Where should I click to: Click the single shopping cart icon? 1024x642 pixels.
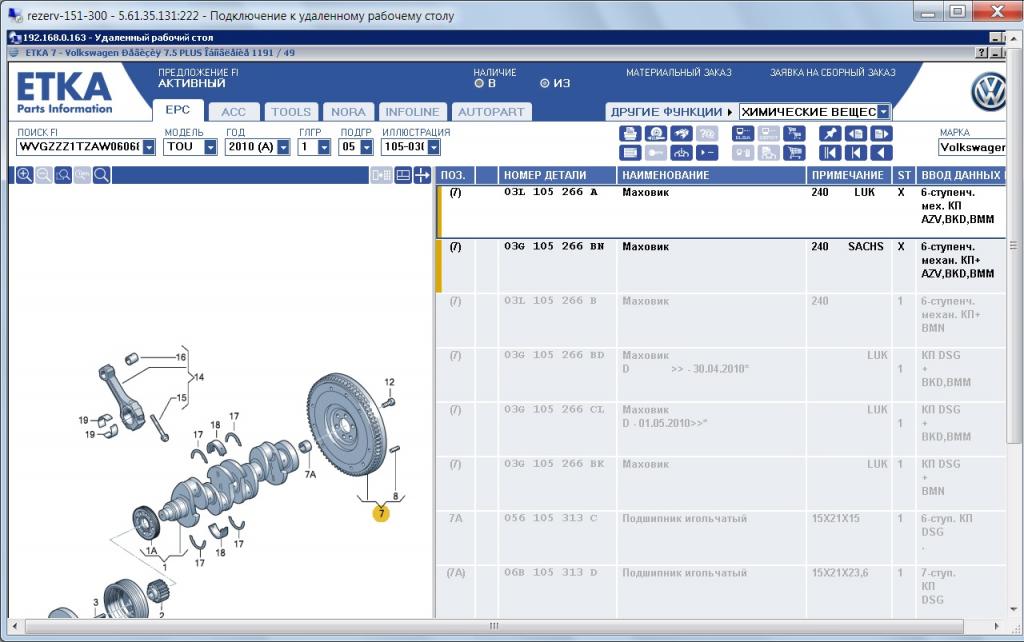tap(794, 153)
